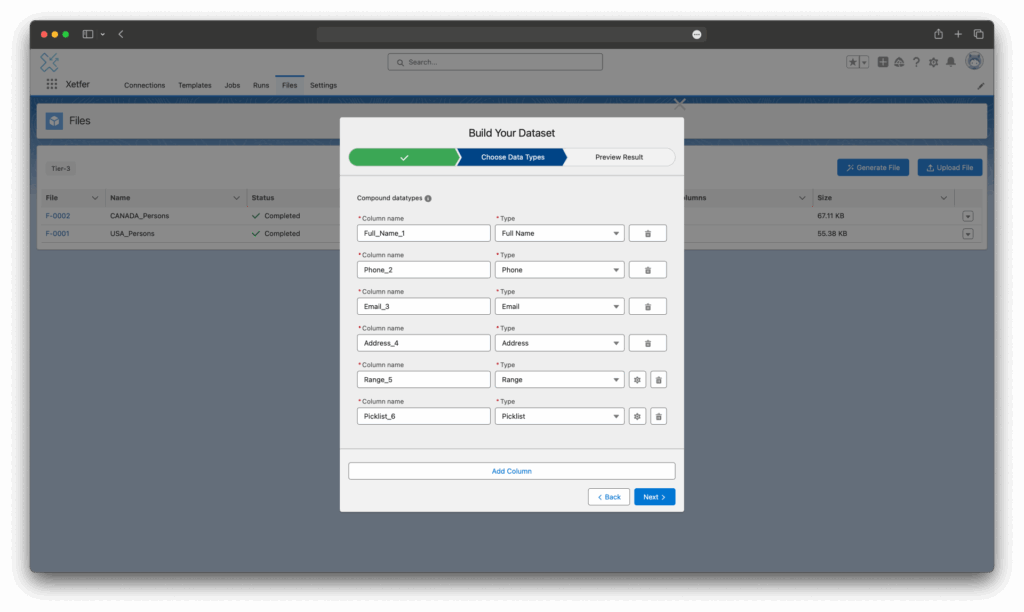This screenshot has height=612, width=1024.
Task: Click the Salesforce search box
Action: tap(495, 62)
